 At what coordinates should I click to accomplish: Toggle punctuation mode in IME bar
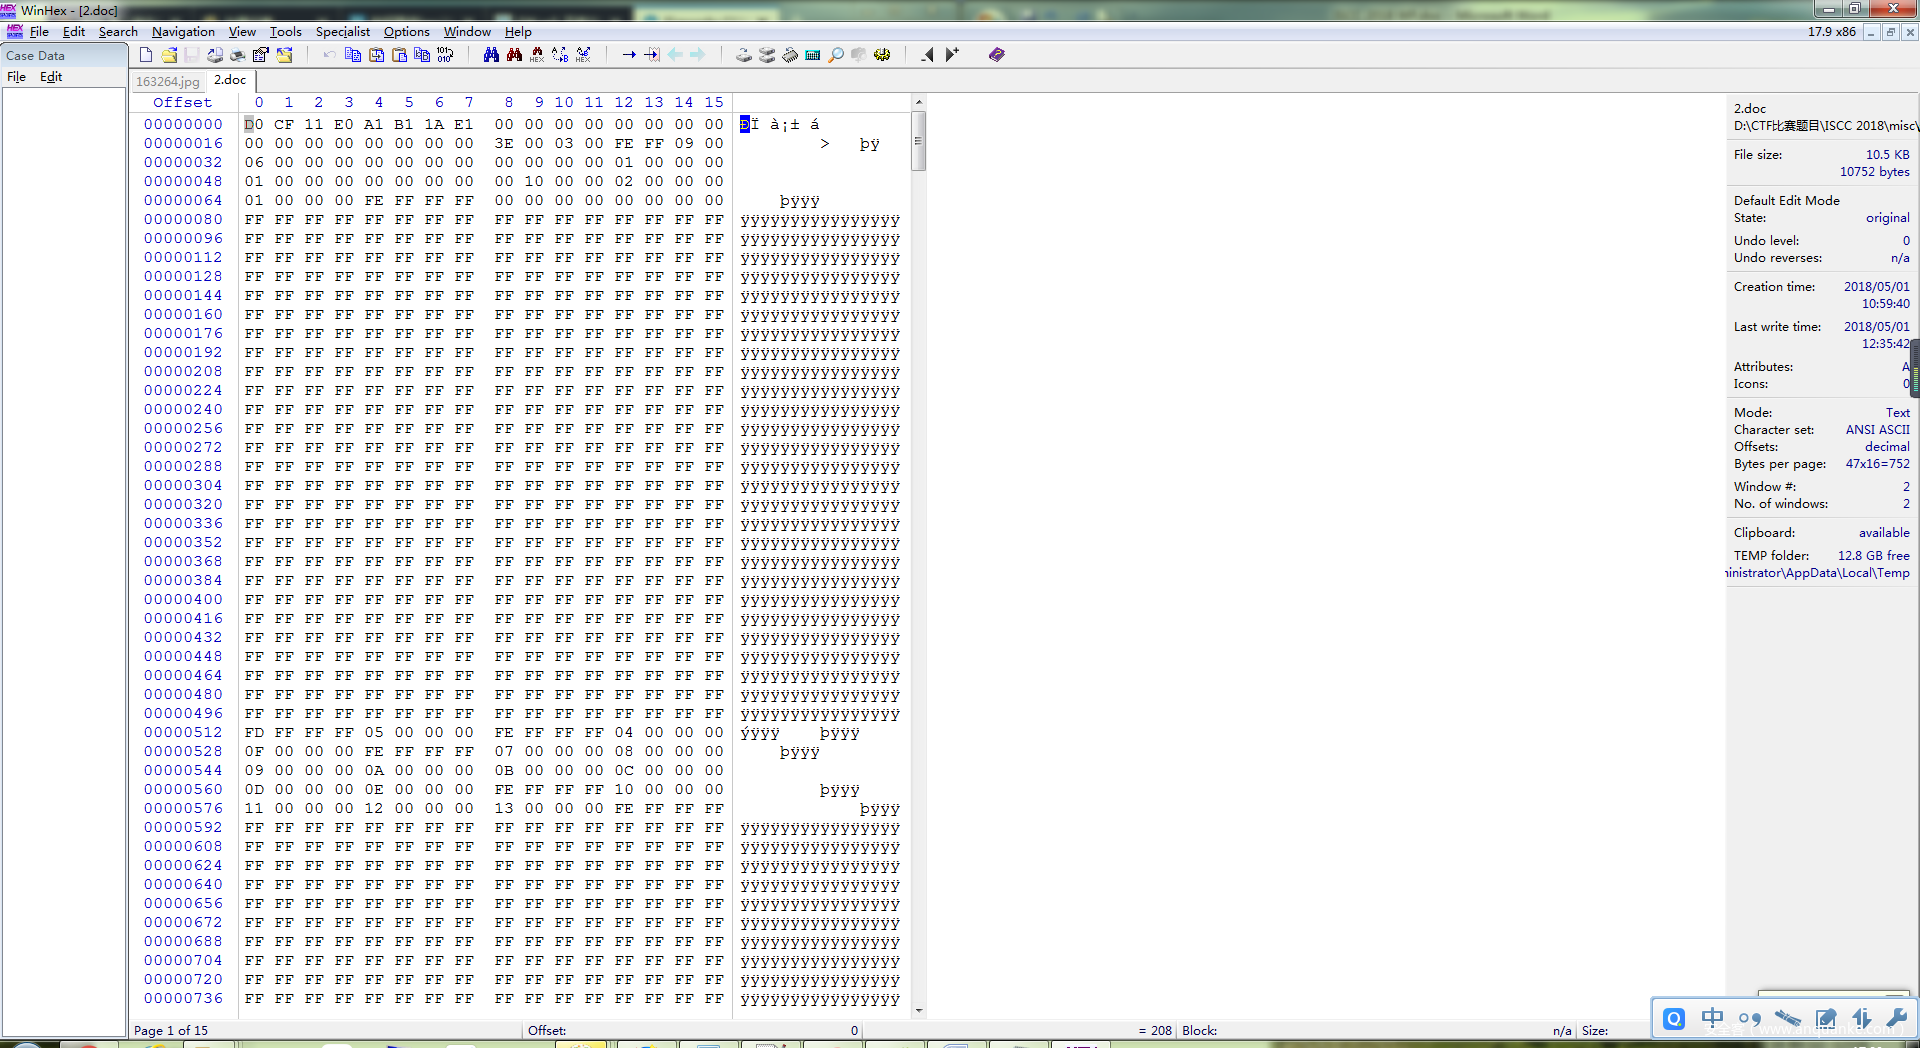pyautogui.click(x=1750, y=1018)
